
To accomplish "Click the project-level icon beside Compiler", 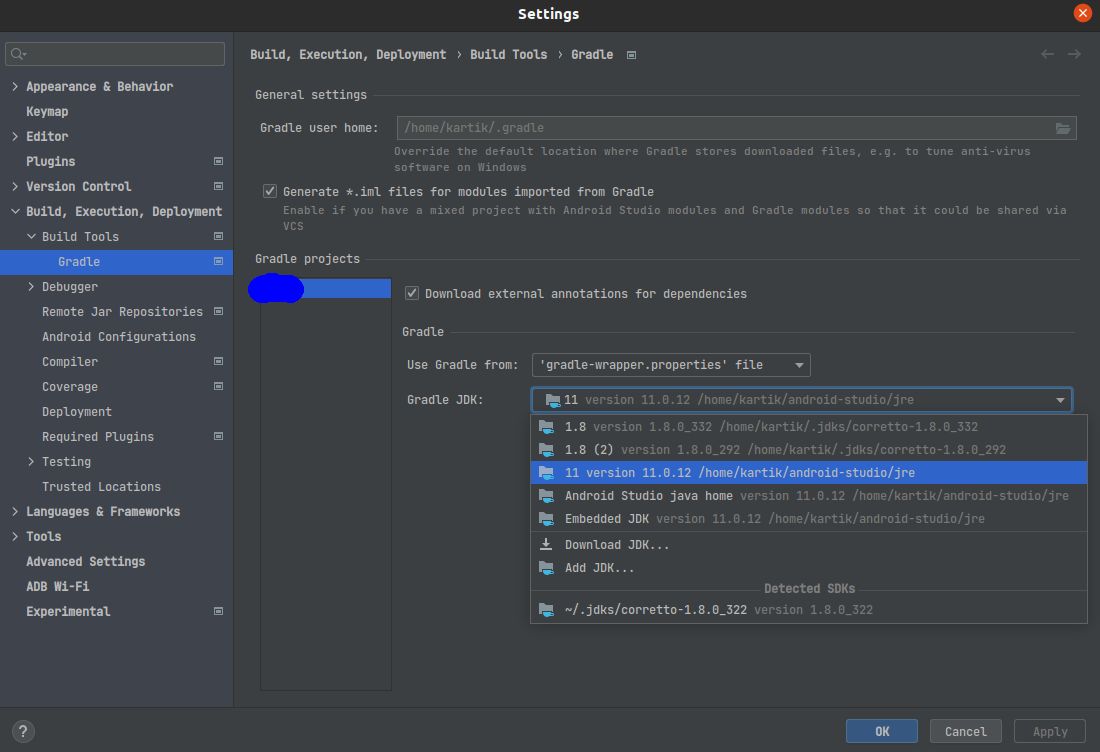I will (218, 361).
